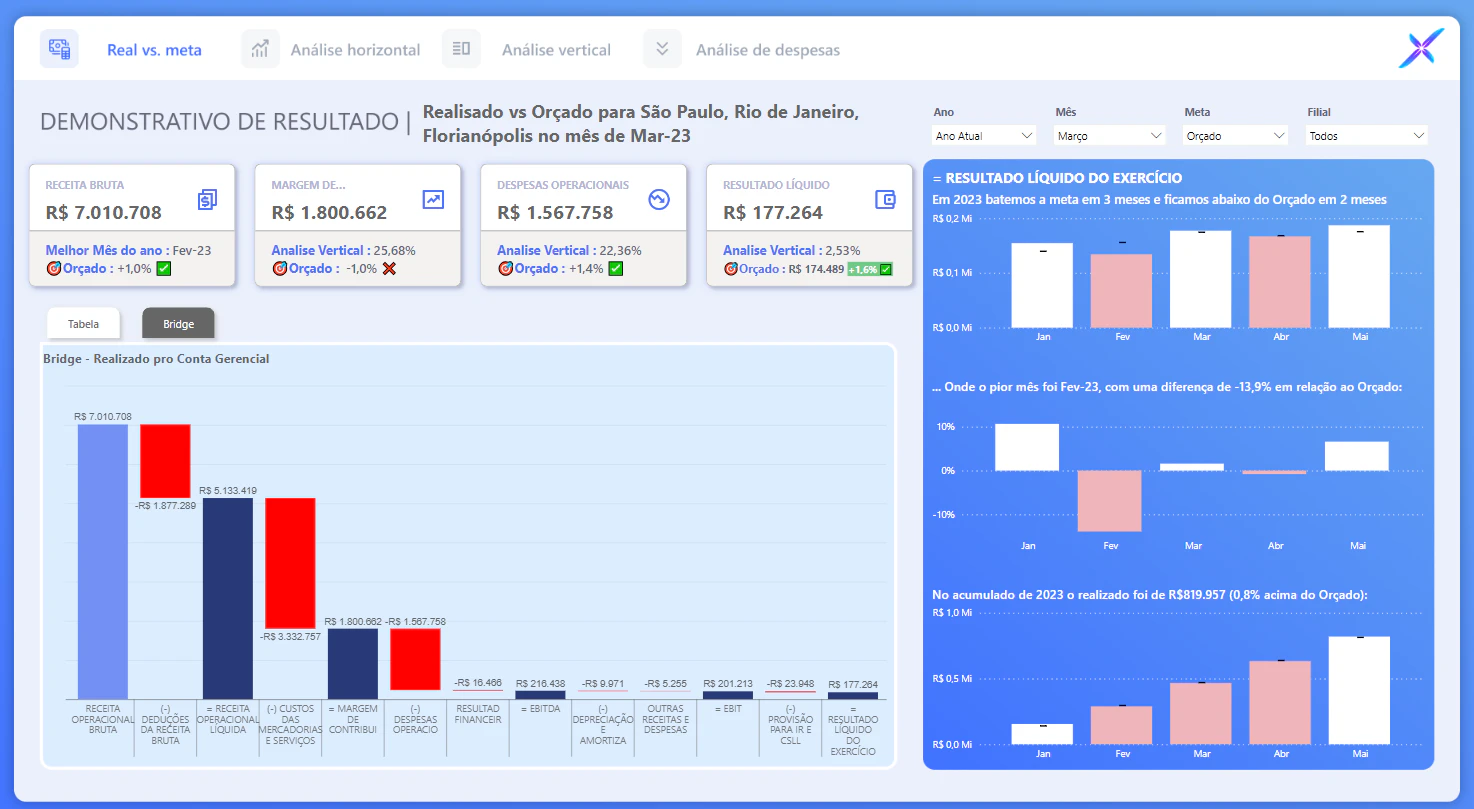Screen dimensions: 1474x809
Task: Click the red X mark in Margem card
Action: tap(389, 268)
